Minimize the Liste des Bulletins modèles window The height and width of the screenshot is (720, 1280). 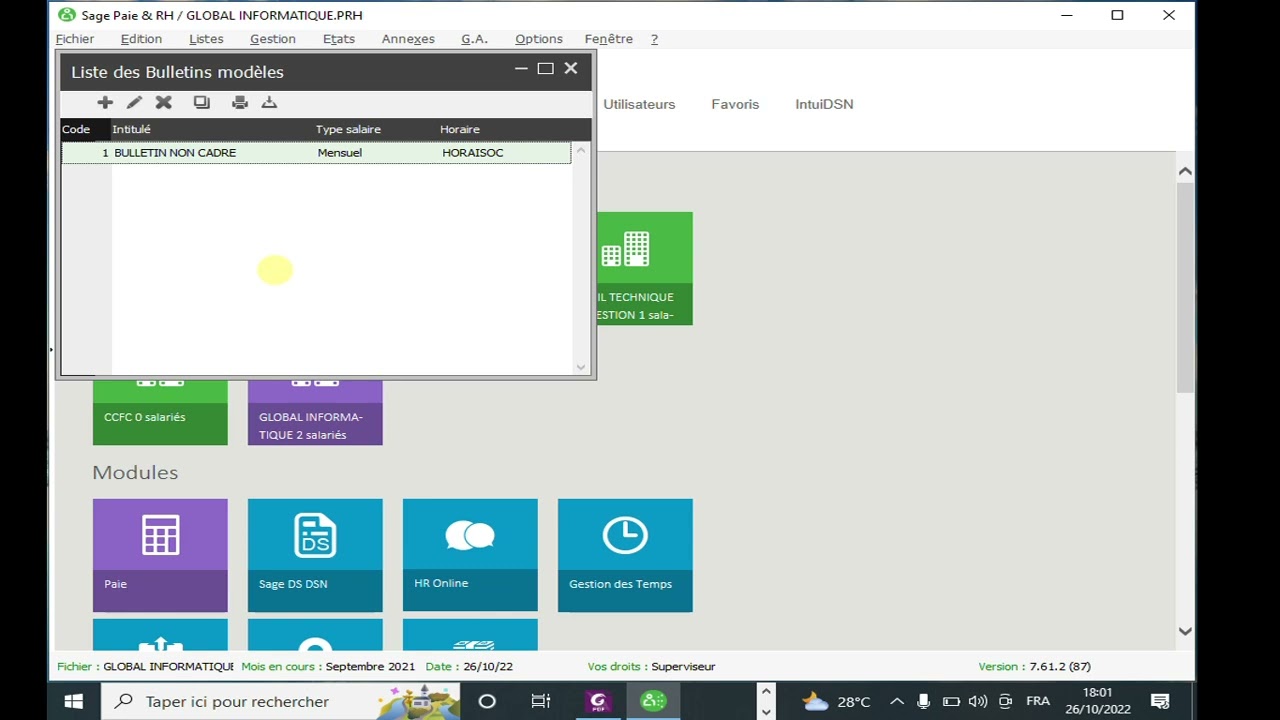click(521, 69)
